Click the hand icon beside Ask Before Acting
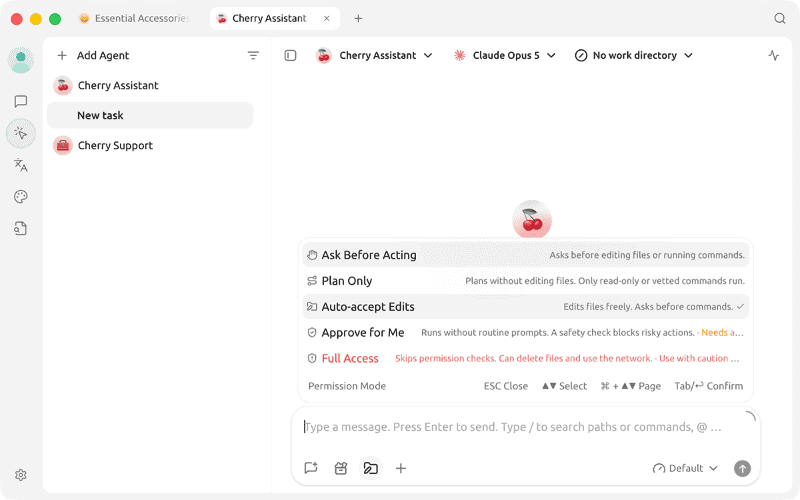 (312, 255)
